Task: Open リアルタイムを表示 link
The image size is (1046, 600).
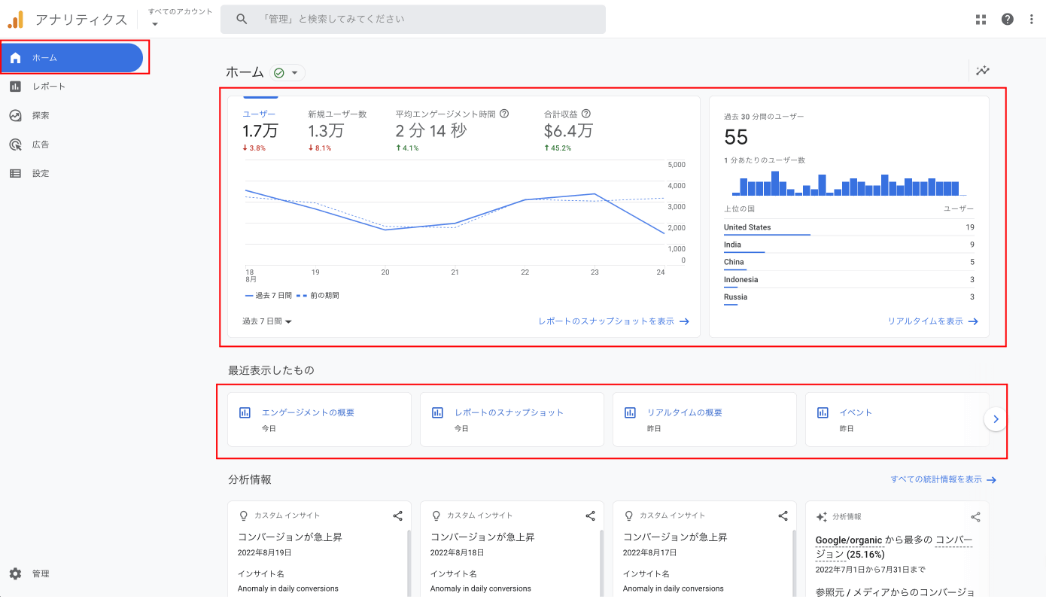Action: tap(933, 322)
